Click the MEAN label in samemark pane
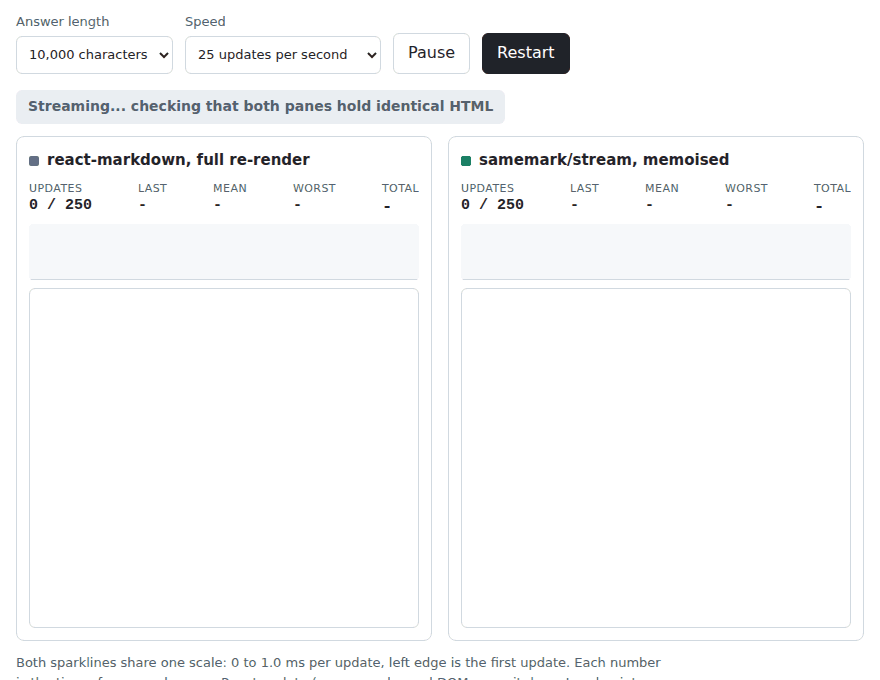 662,188
